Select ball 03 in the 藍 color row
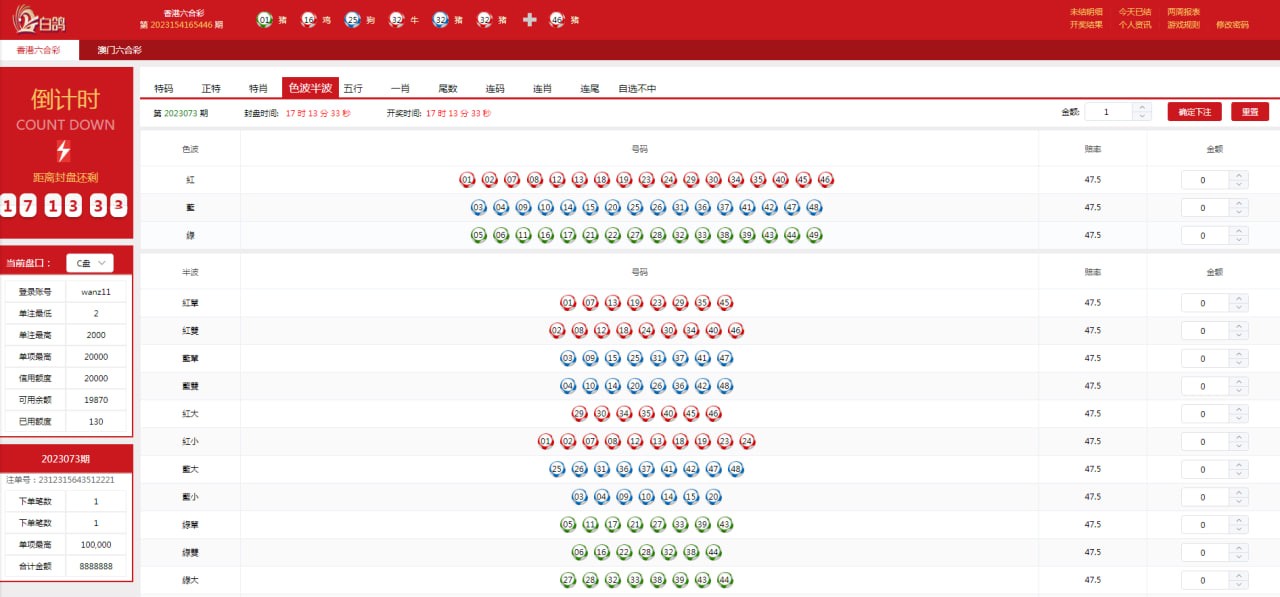The height and width of the screenshot is (597, 1280). (x=478, y=208)
